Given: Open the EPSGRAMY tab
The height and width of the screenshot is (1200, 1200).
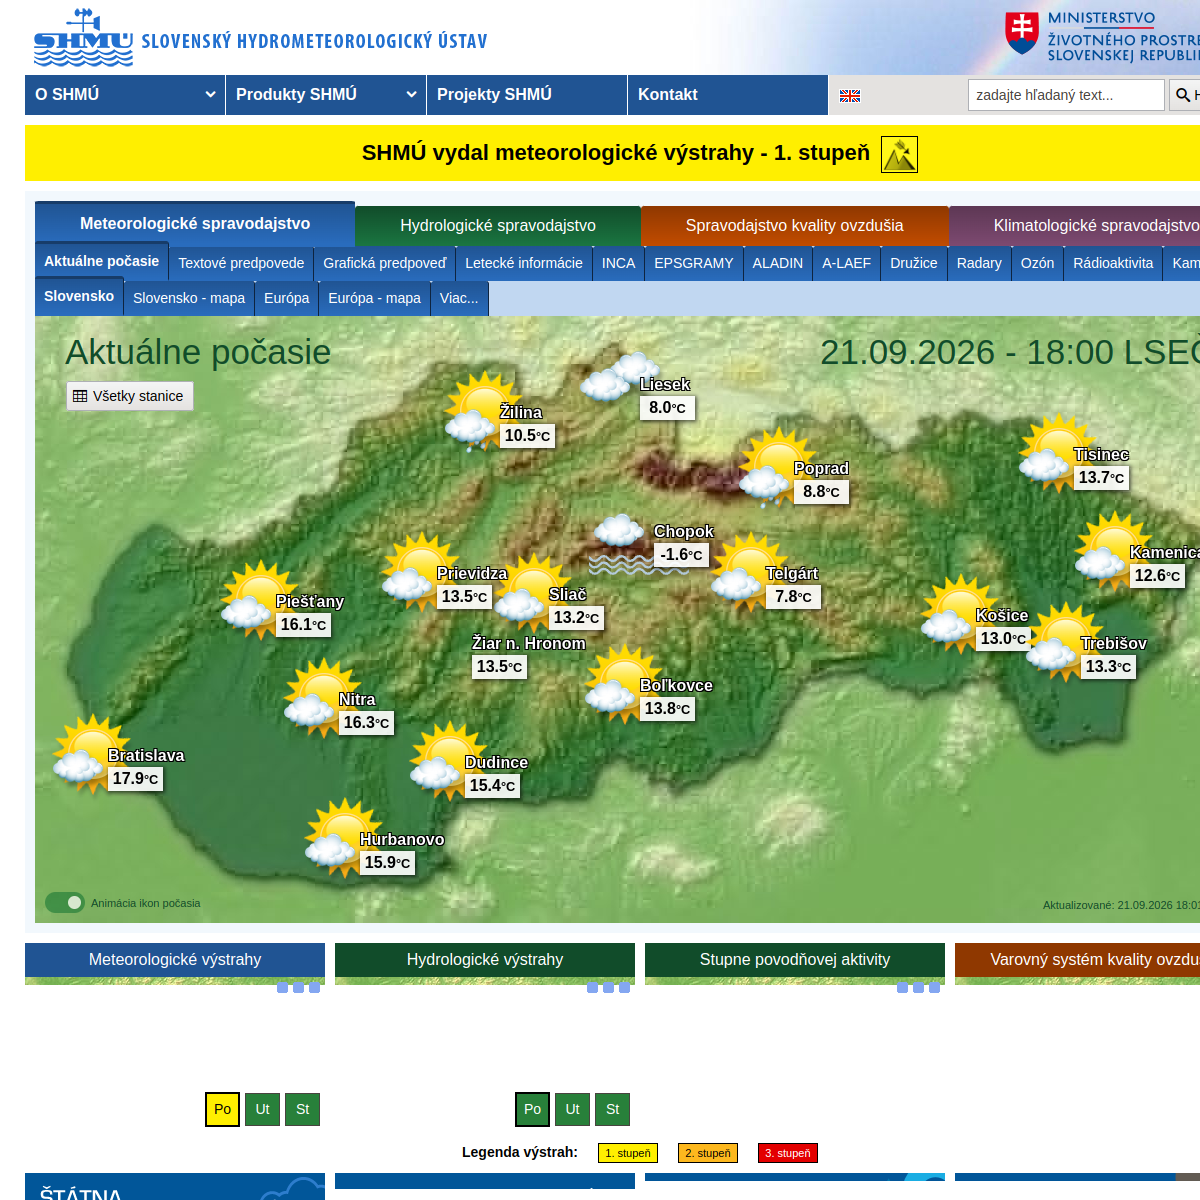Looking at the screenshot, I should point(694,263).
